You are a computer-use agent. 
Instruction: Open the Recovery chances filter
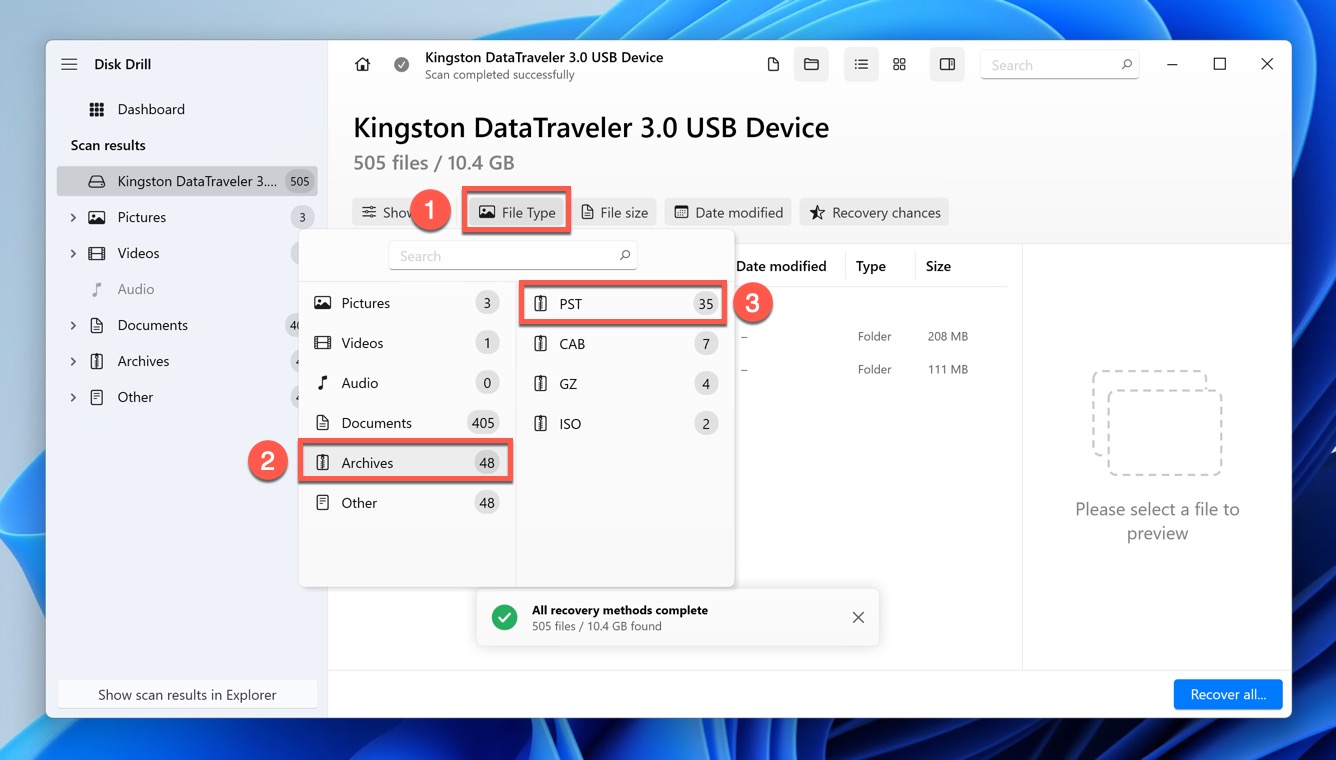click(875, 212)
